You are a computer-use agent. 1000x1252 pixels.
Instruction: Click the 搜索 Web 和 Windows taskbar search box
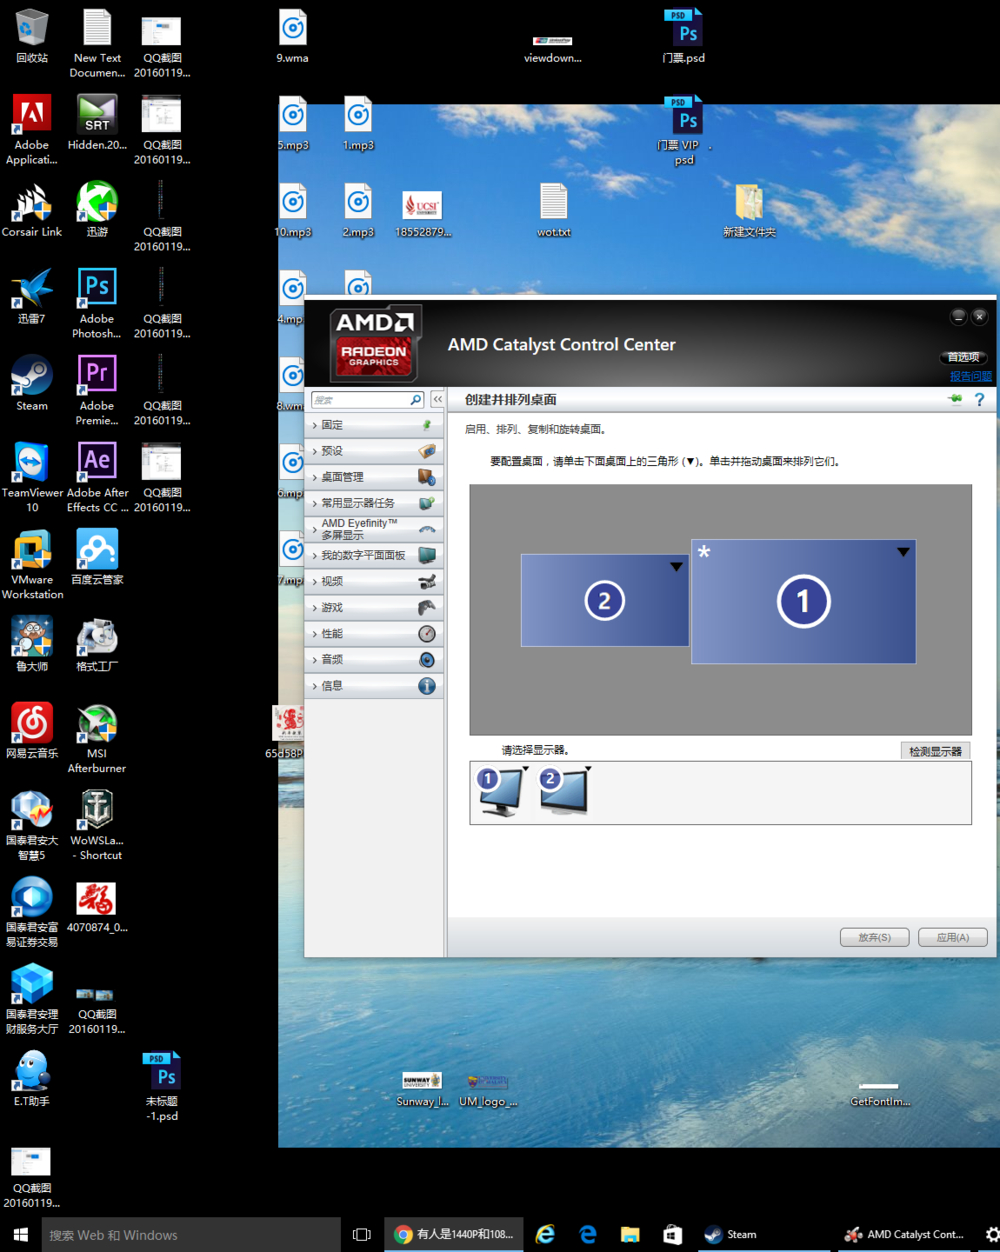click(x=190, y=1235)
